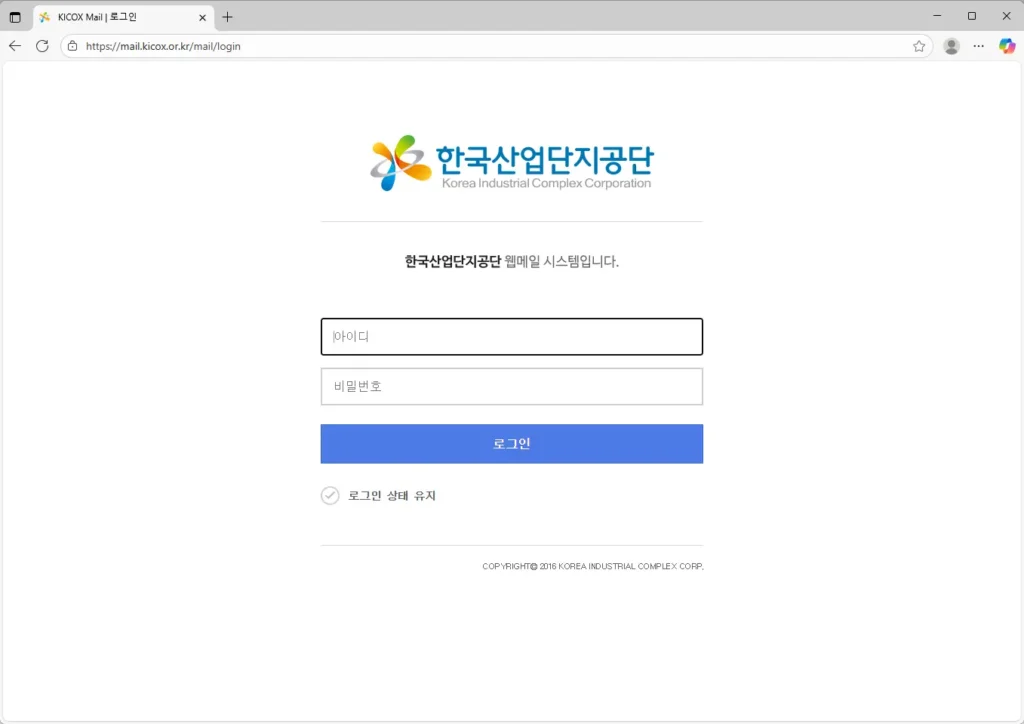Click the blue 로그인 button

point(511,444)
